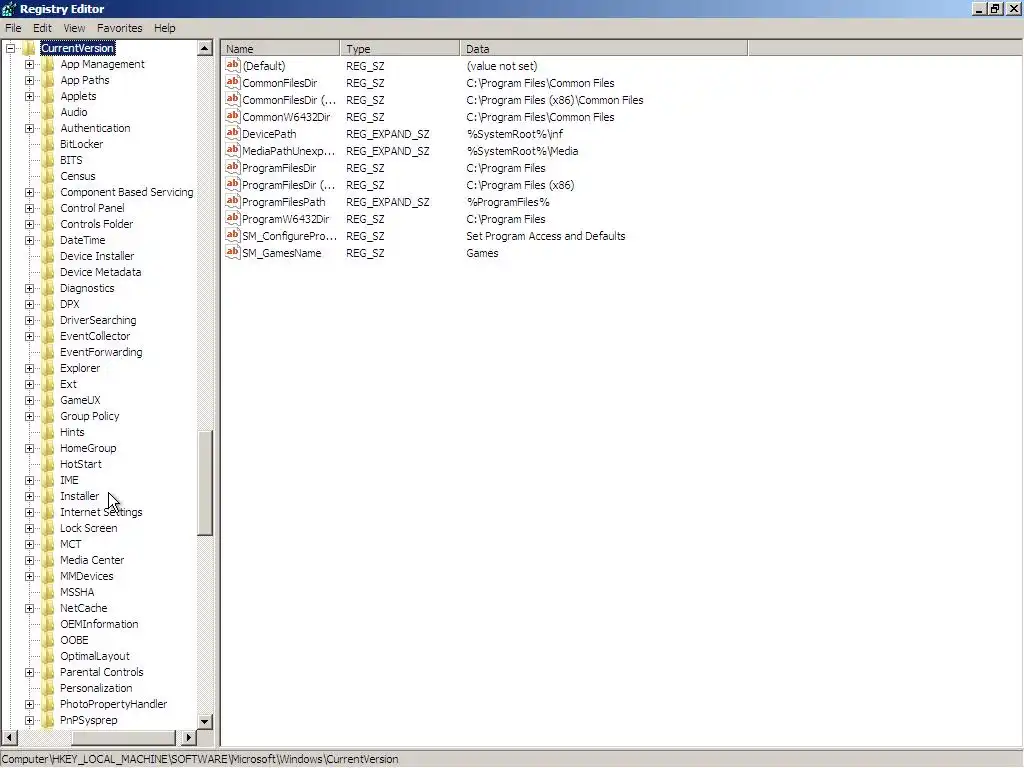Expand the Group Policy key
Viewport: 1024px width, 768px height.
tap(29, 417)
